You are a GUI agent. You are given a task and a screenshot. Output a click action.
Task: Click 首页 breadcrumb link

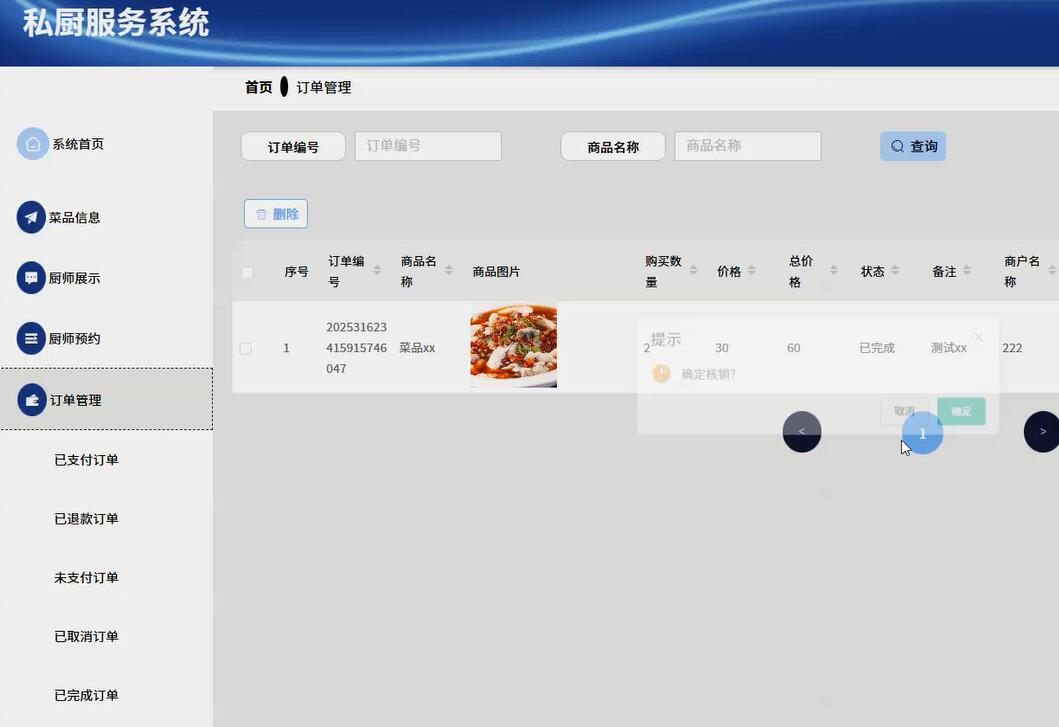[259, 87]
